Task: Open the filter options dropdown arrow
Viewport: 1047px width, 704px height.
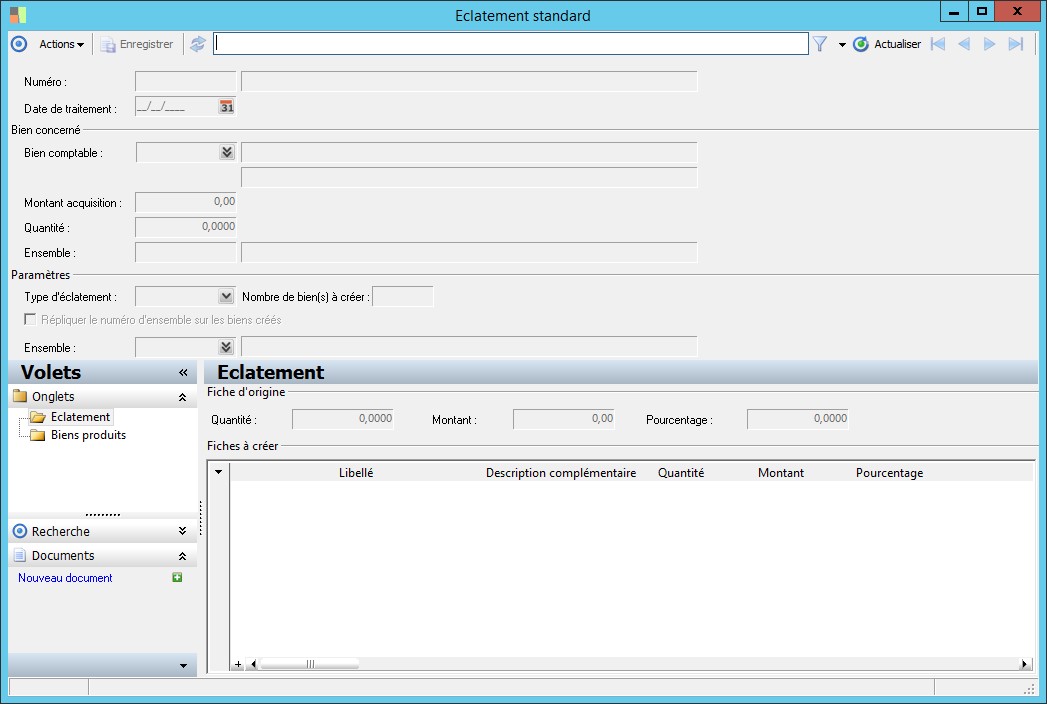Action: click(x=842, y=45)
